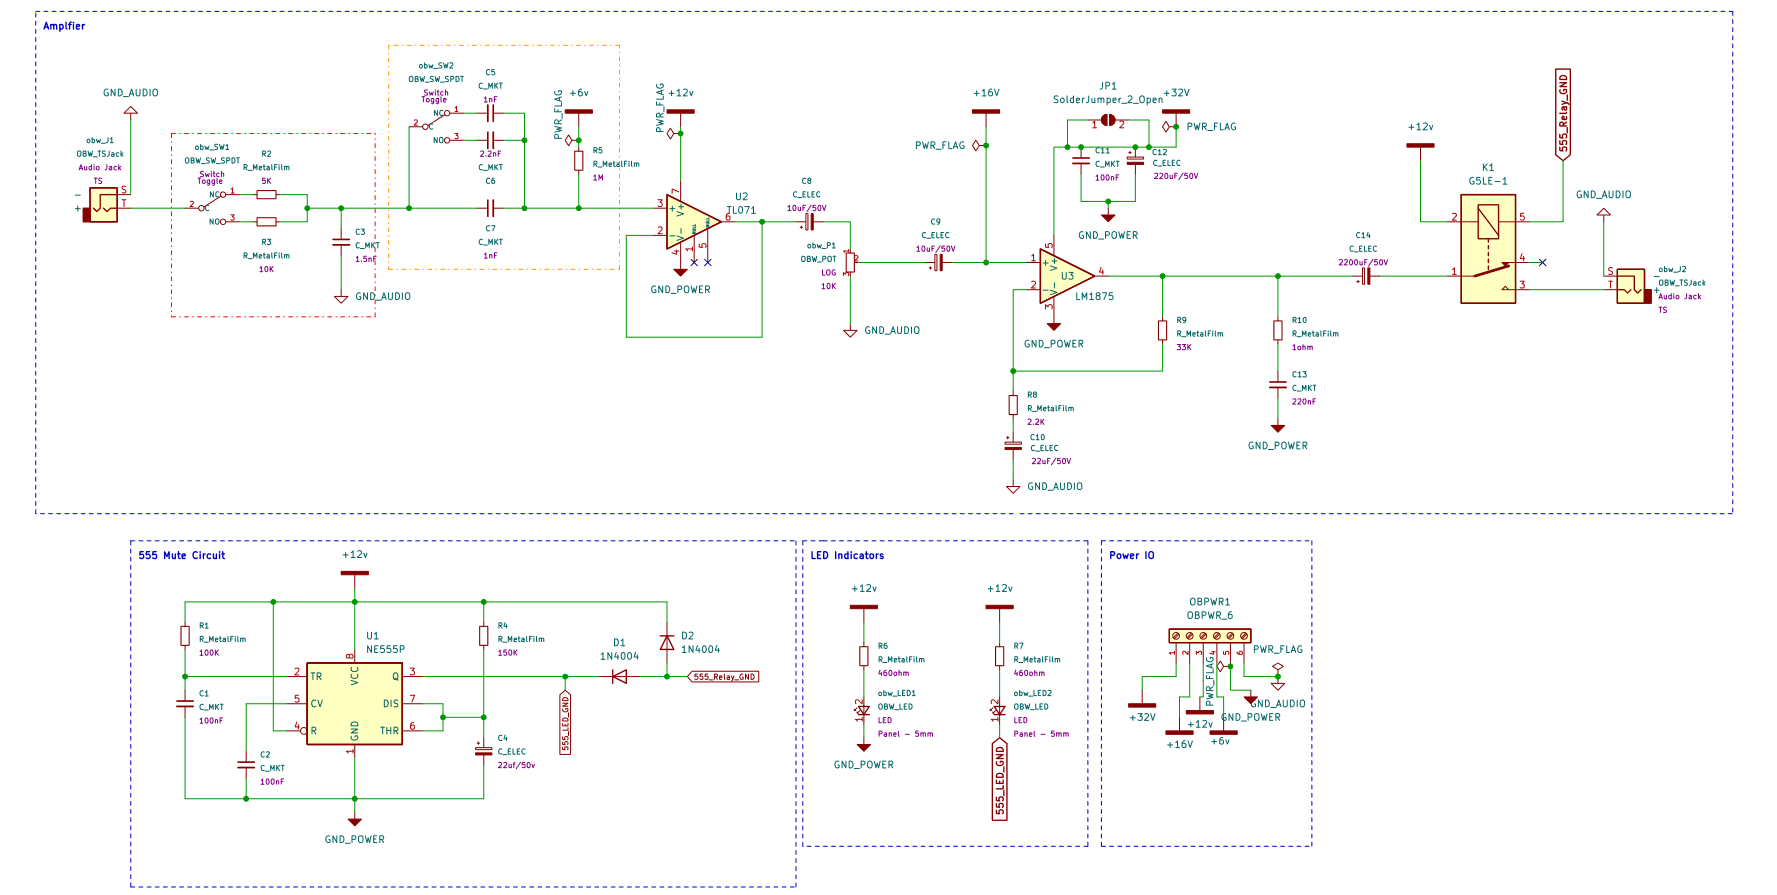Viewport: 1777px width, 895px height.
Task: Click the 555 Mute Circuit title text
Action: (182, 555)
